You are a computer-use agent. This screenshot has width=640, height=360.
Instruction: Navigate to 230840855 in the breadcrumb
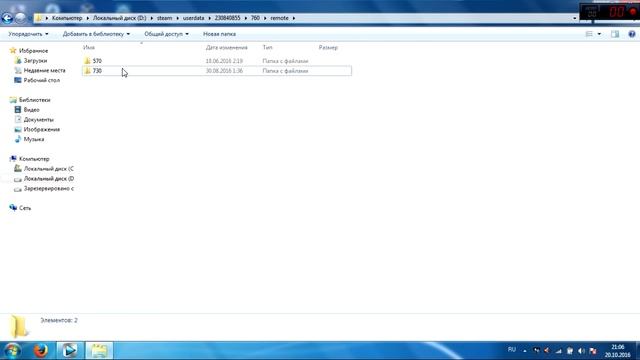point(227,18)
